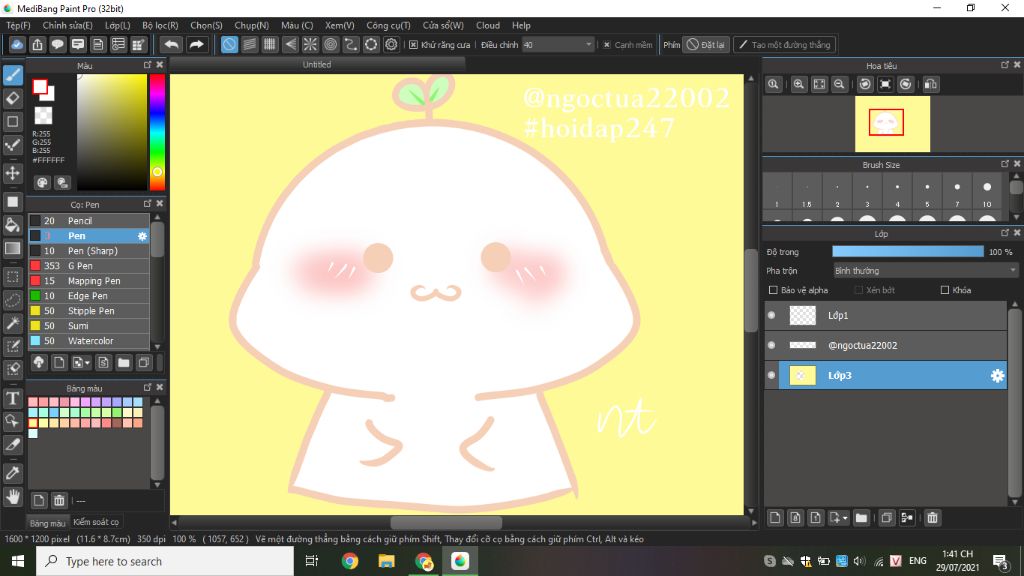Viewport: 1024px width, 576px height.
Task: Adjust the Độ trong opacity slider
Action: (908, 251)
